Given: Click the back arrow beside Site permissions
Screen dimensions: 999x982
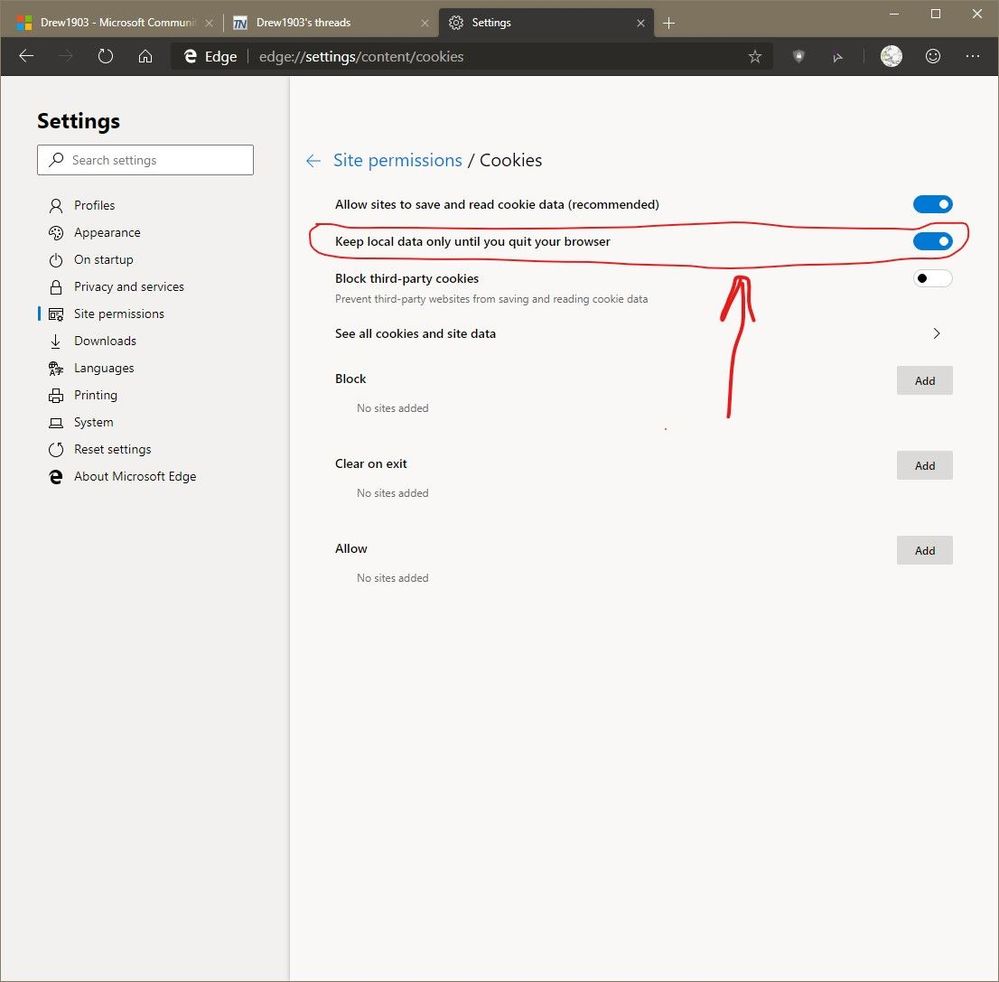Looking at the screenshot, I should (x=313, y=161).
